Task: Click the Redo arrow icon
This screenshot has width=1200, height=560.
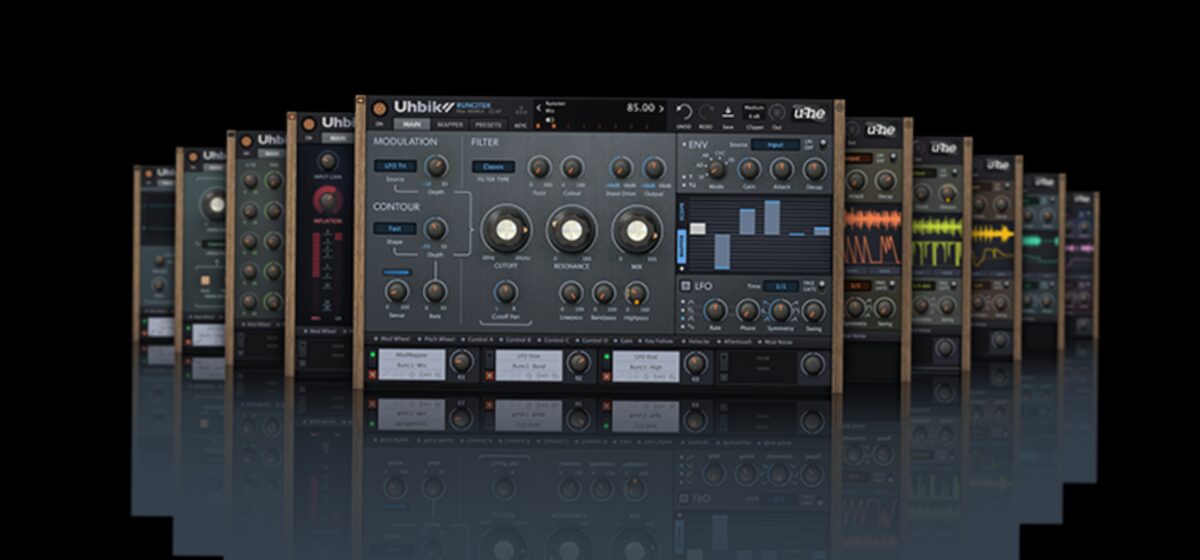Action: coord(706,111)
